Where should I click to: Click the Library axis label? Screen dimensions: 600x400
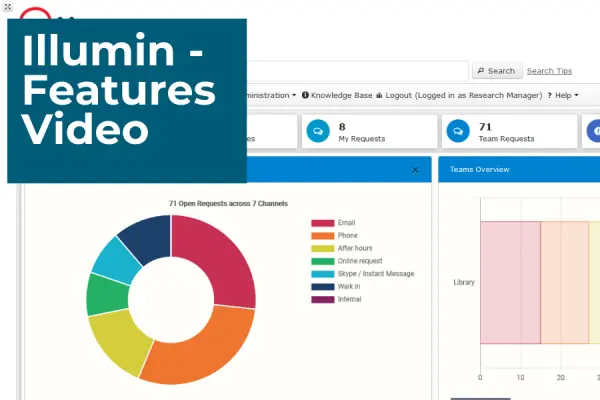pyautogui.click(x=464, y=282)
